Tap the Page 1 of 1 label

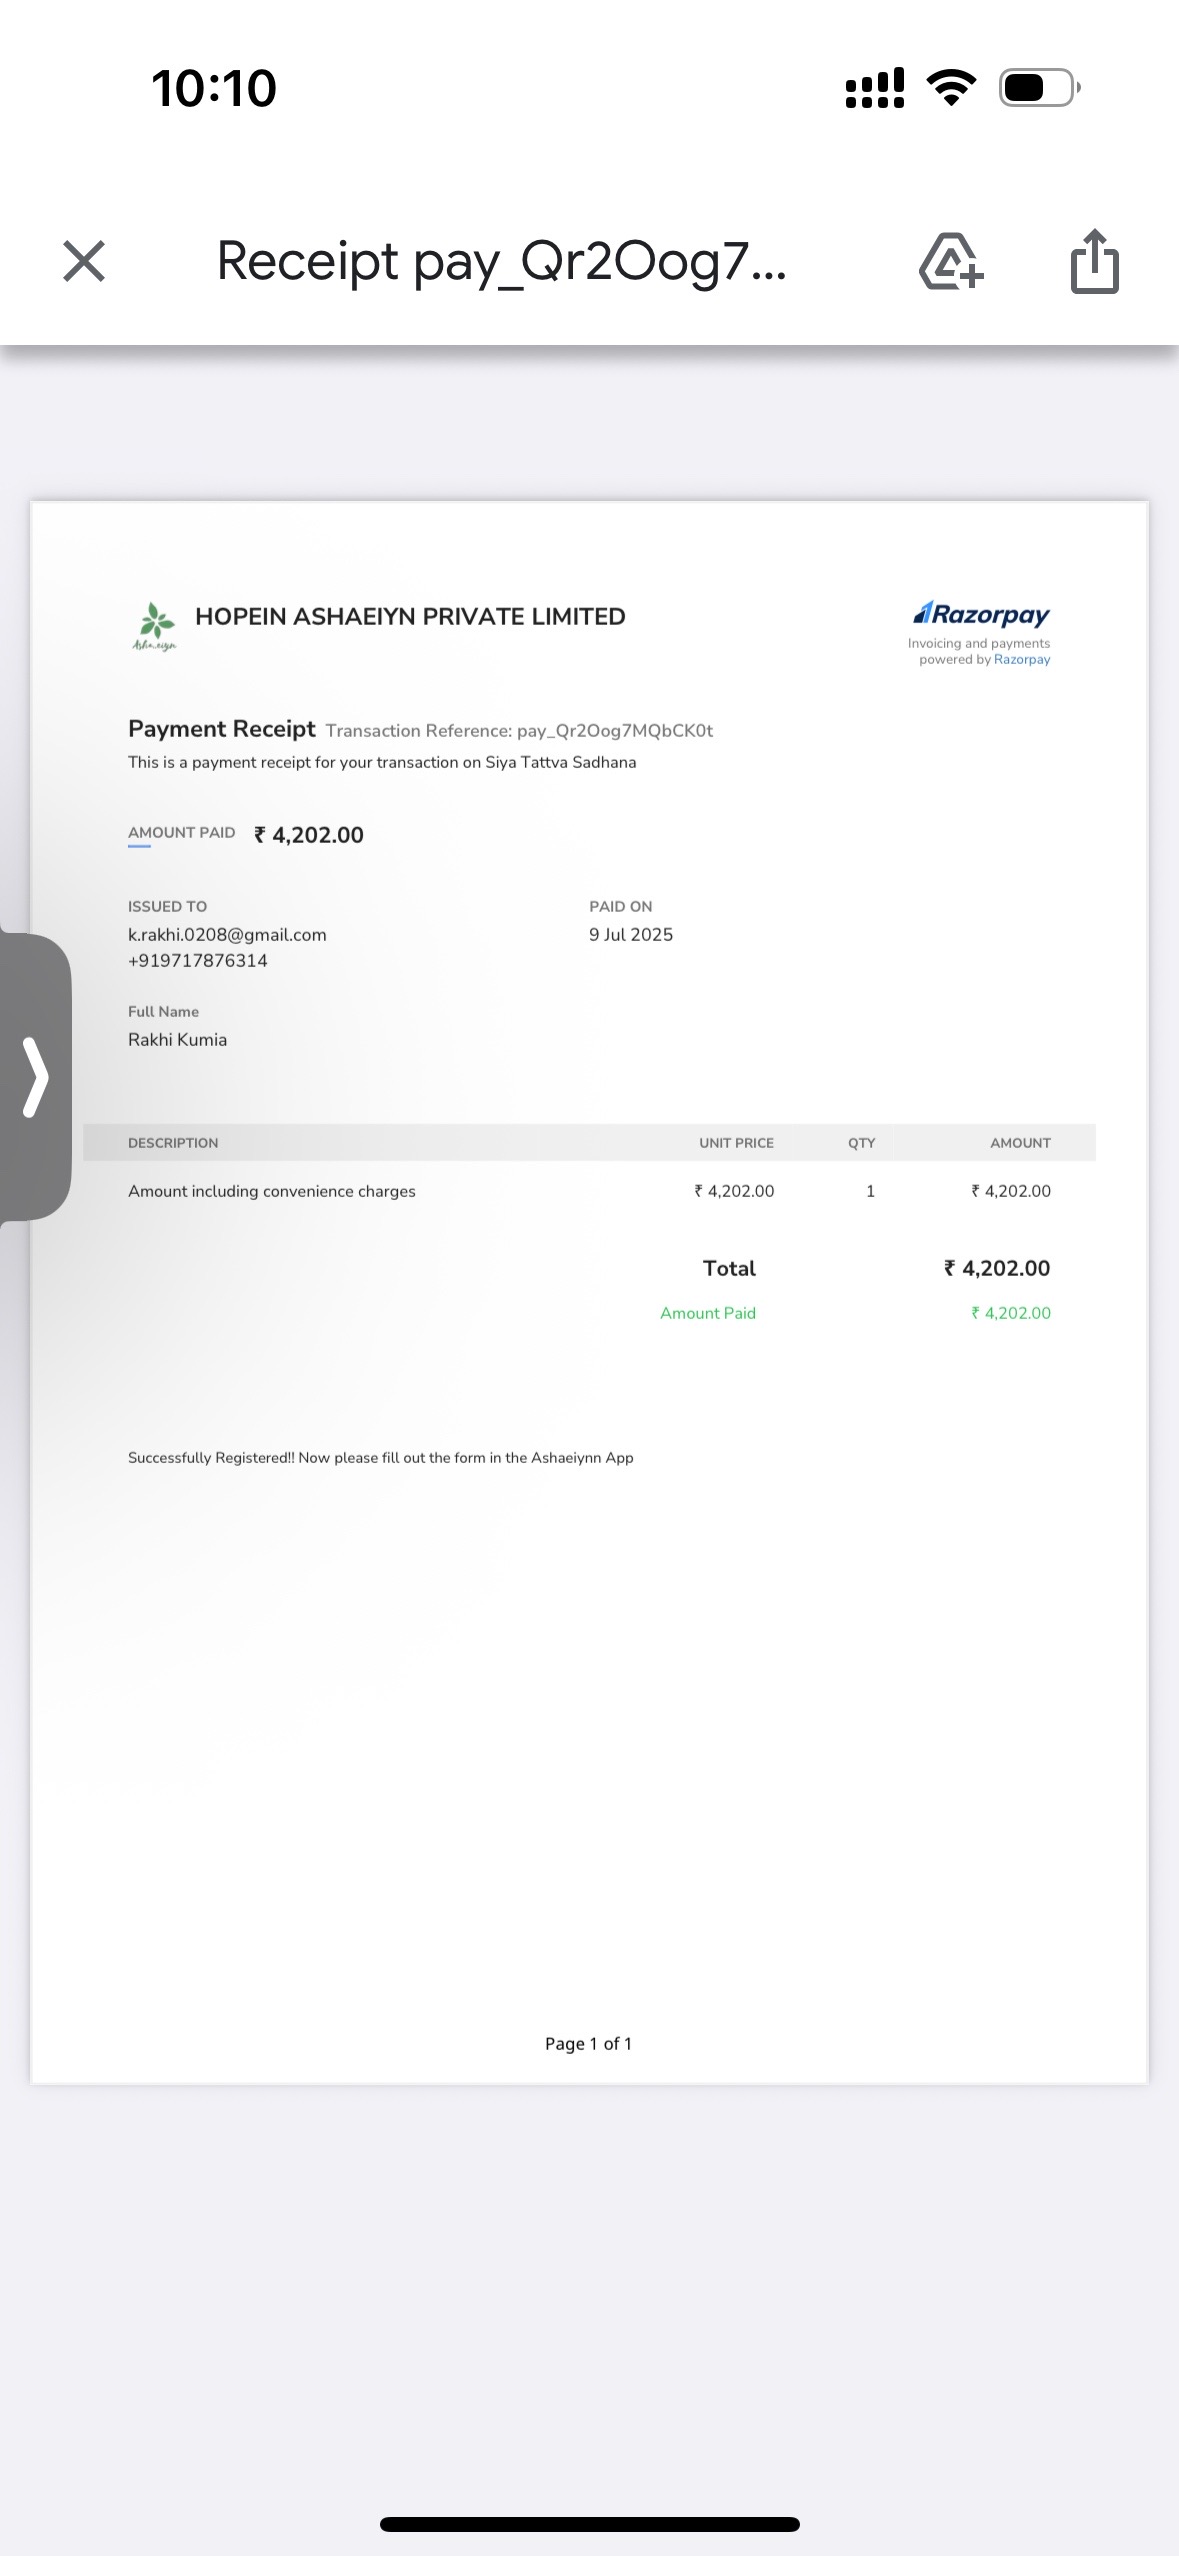click(x=588, y=2044)
